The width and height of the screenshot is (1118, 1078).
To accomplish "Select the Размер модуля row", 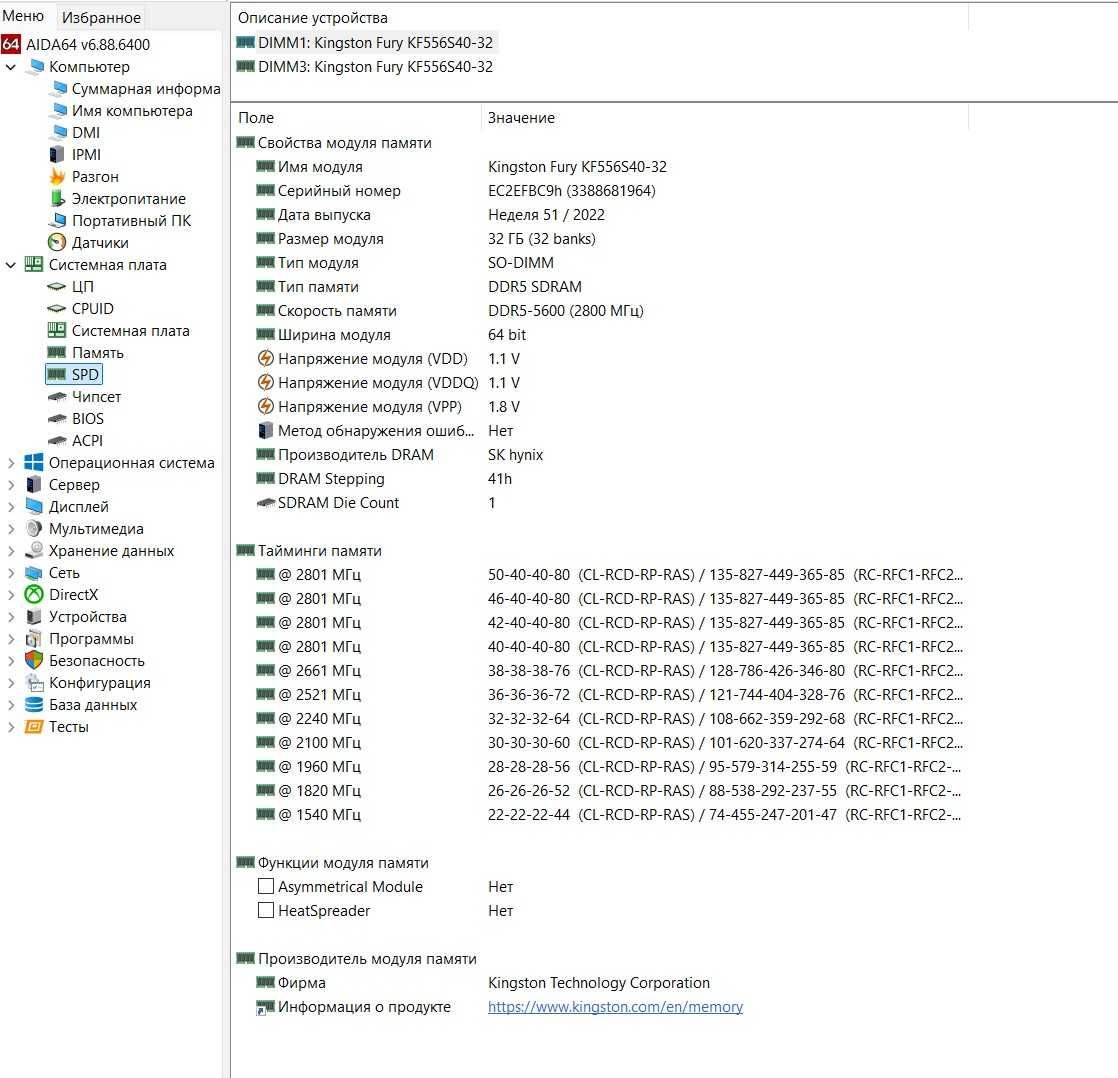I will click(x=599, y=239).
